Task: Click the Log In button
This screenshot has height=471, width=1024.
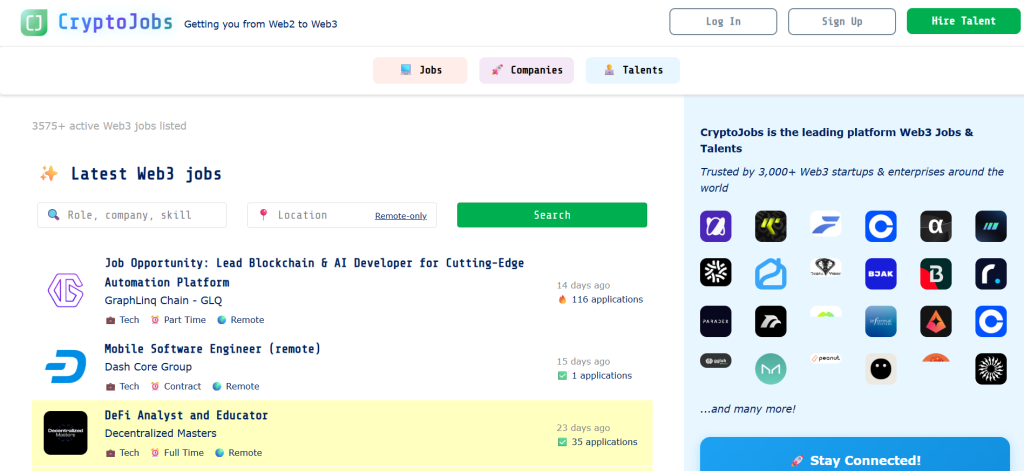Action: coord(723,22)
